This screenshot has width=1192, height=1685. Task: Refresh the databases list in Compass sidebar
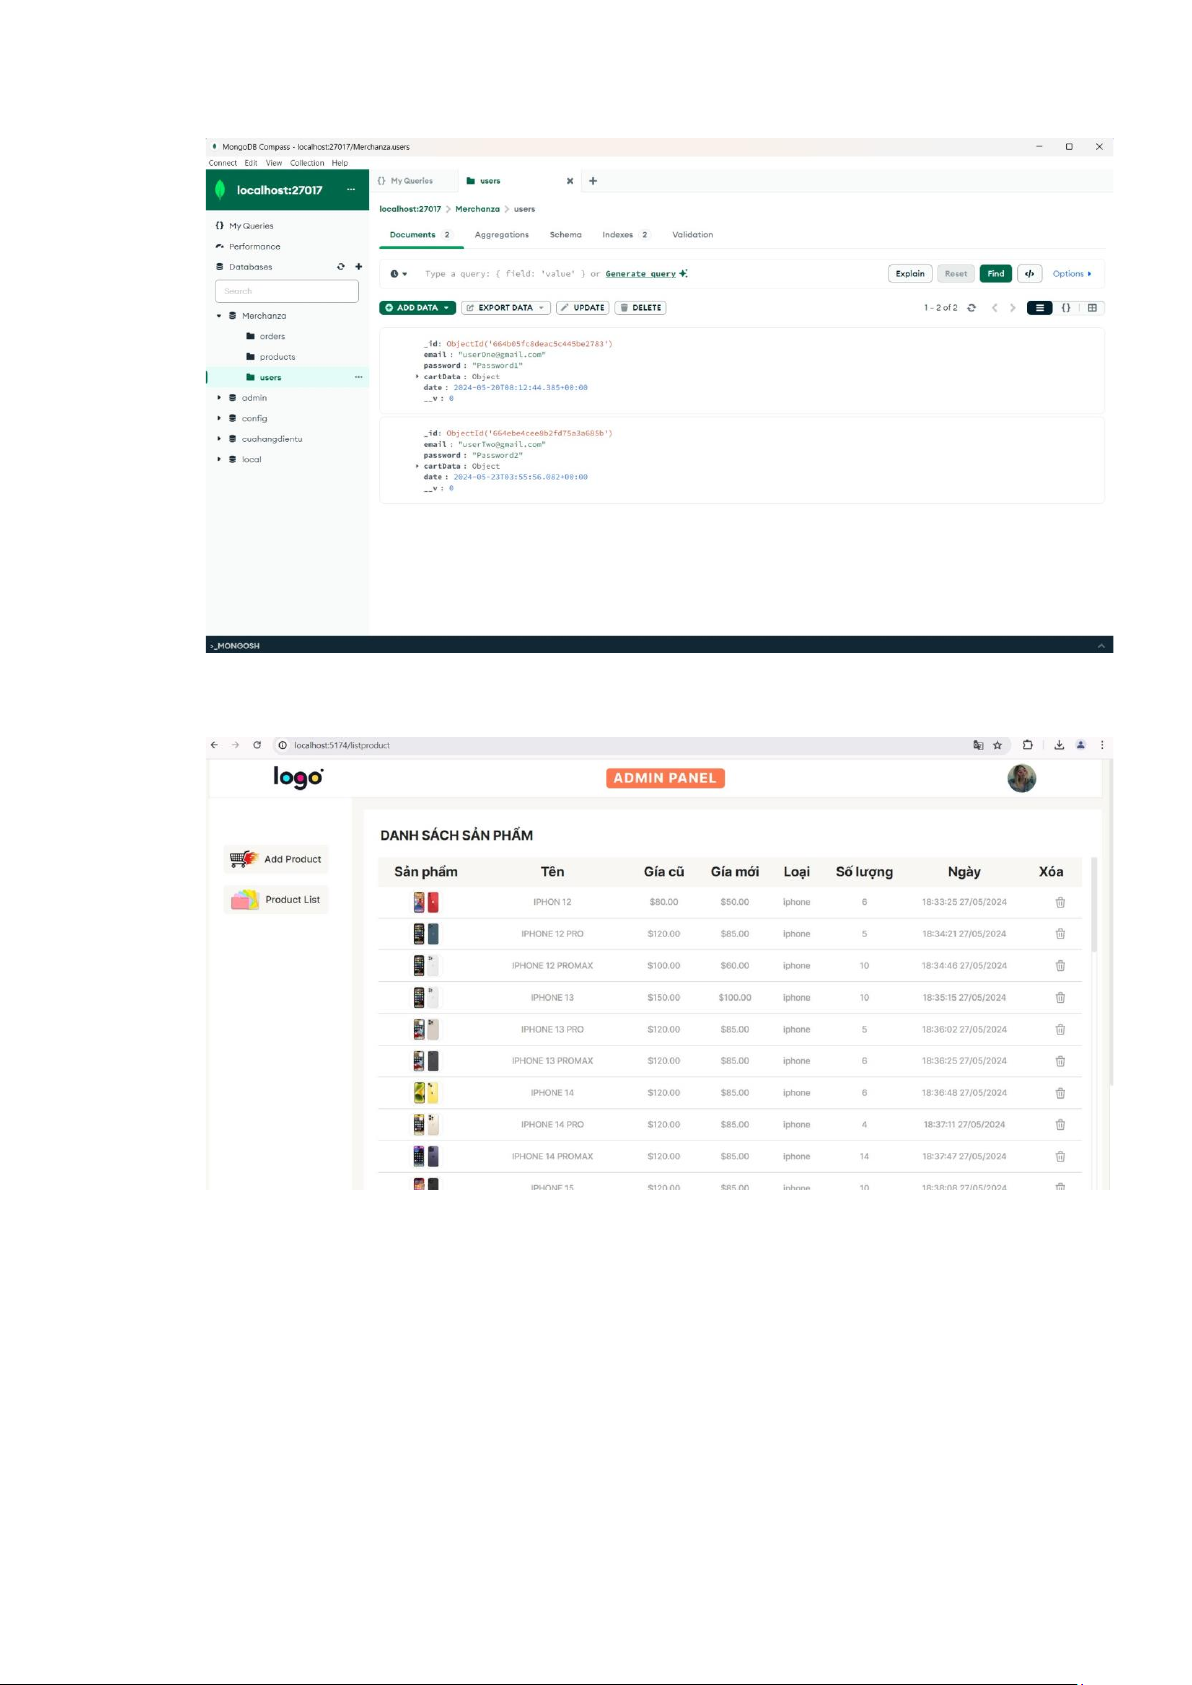[x=341, y=267]
